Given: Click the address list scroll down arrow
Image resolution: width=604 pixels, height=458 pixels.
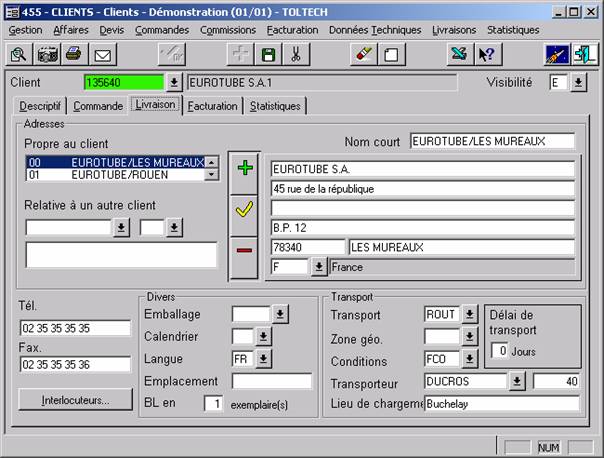Looking at the screenshot, I should point(211,174).
